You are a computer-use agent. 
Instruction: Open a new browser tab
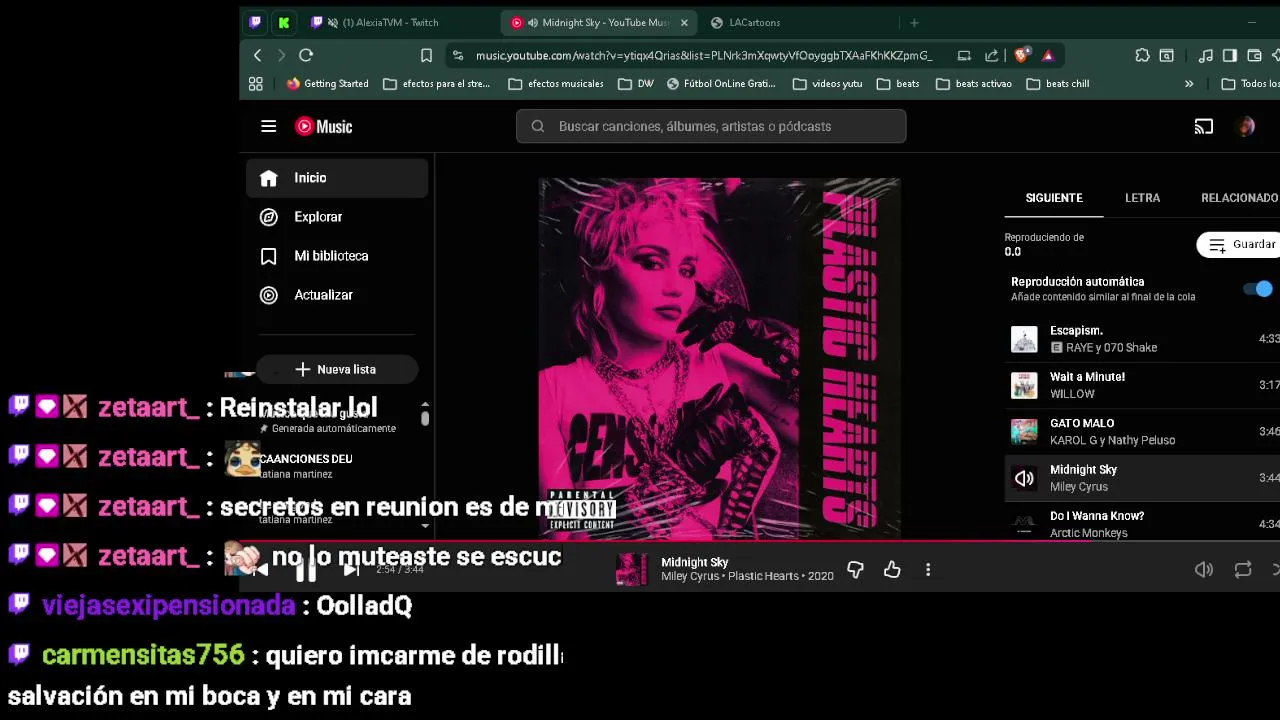(x=914, y=22)
